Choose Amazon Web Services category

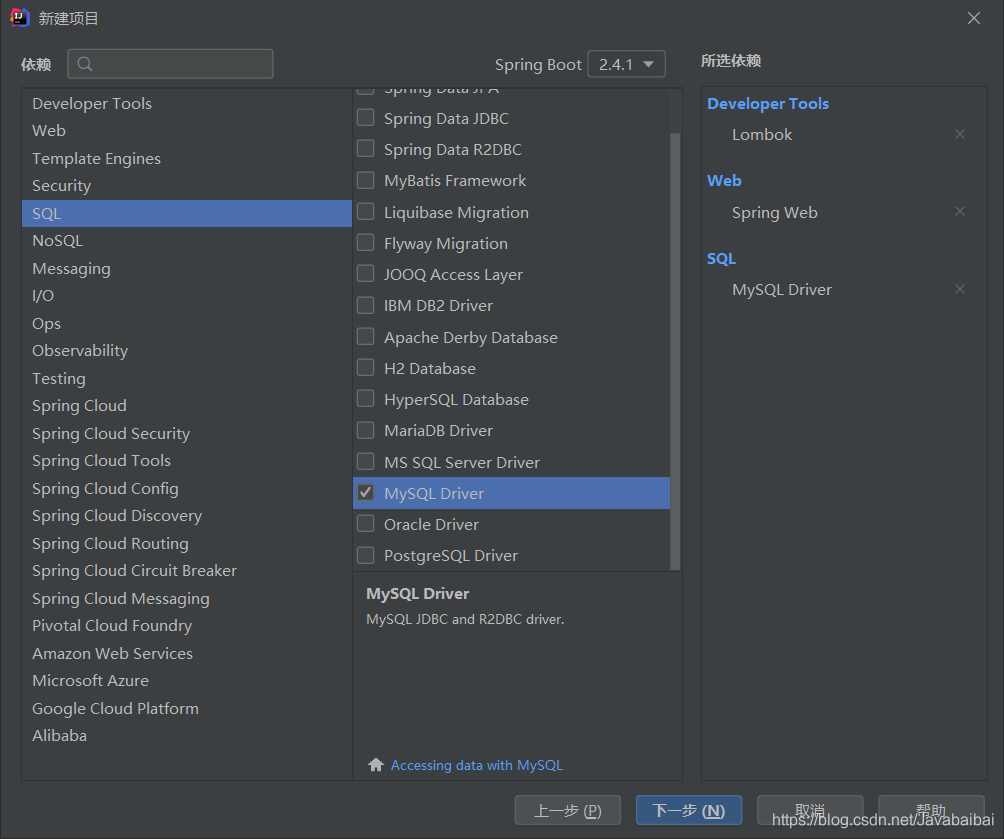tap(186, 654)
